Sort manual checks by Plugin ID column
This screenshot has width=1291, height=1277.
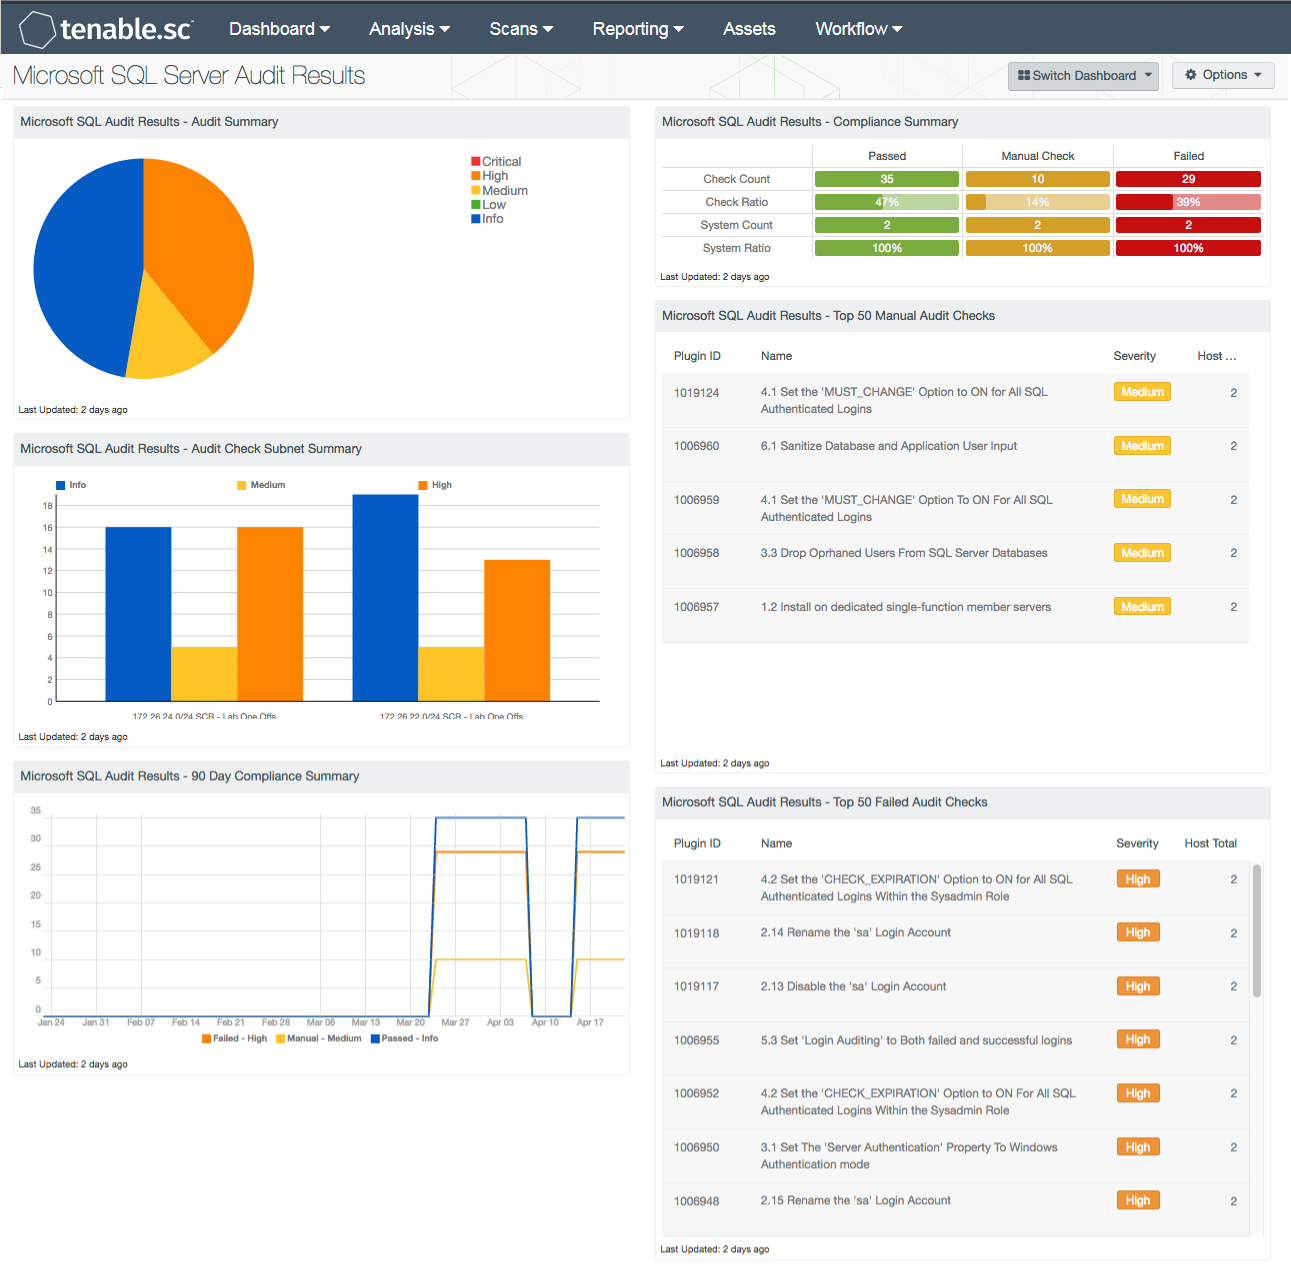tap(697, 356)
